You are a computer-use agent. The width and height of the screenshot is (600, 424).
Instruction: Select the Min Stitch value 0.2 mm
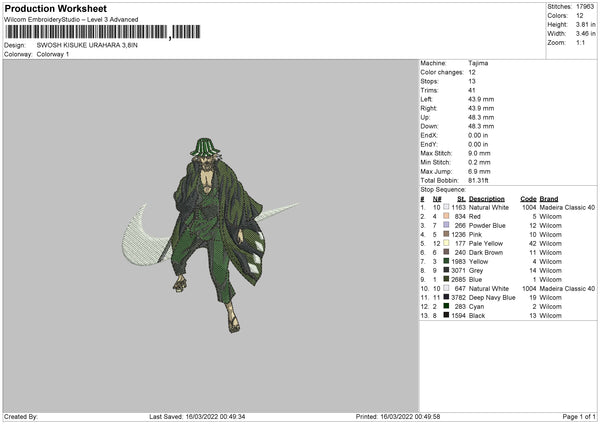pyautogui.click(x=479, y=162)
